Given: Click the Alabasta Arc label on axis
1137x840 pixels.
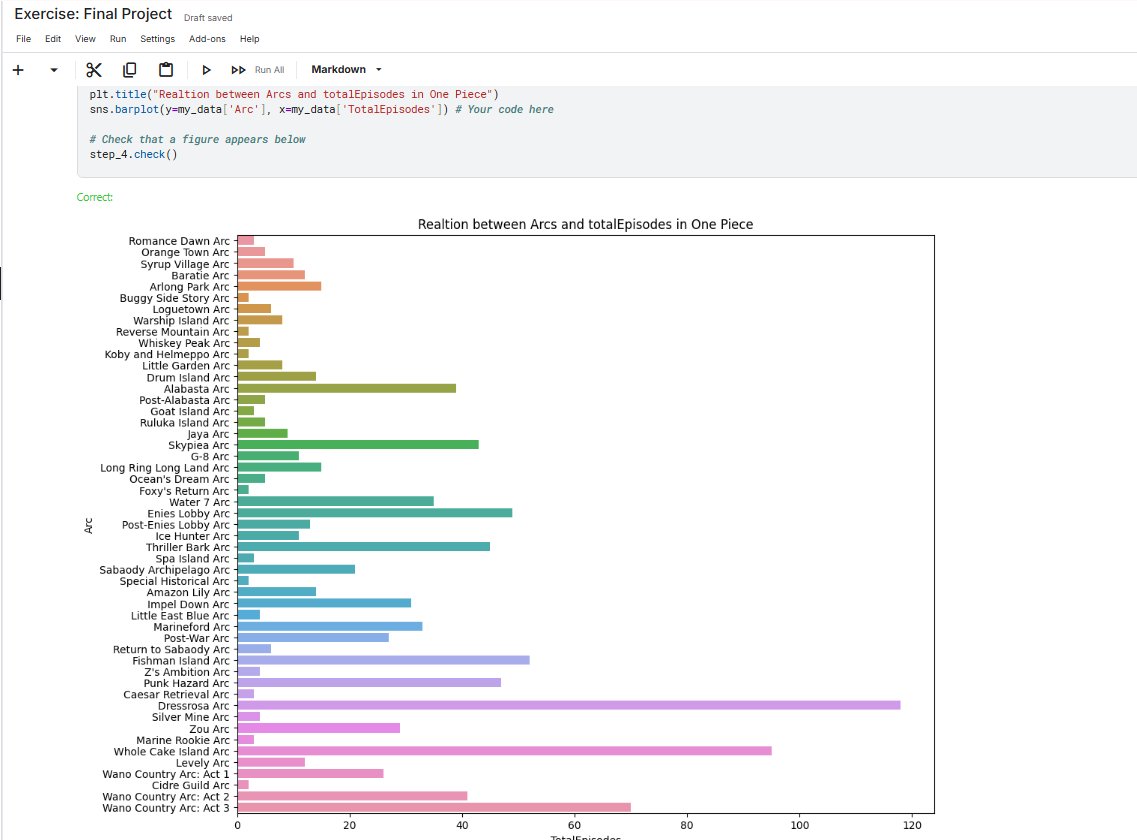Looking at the screenshot, I should point(196,389).
